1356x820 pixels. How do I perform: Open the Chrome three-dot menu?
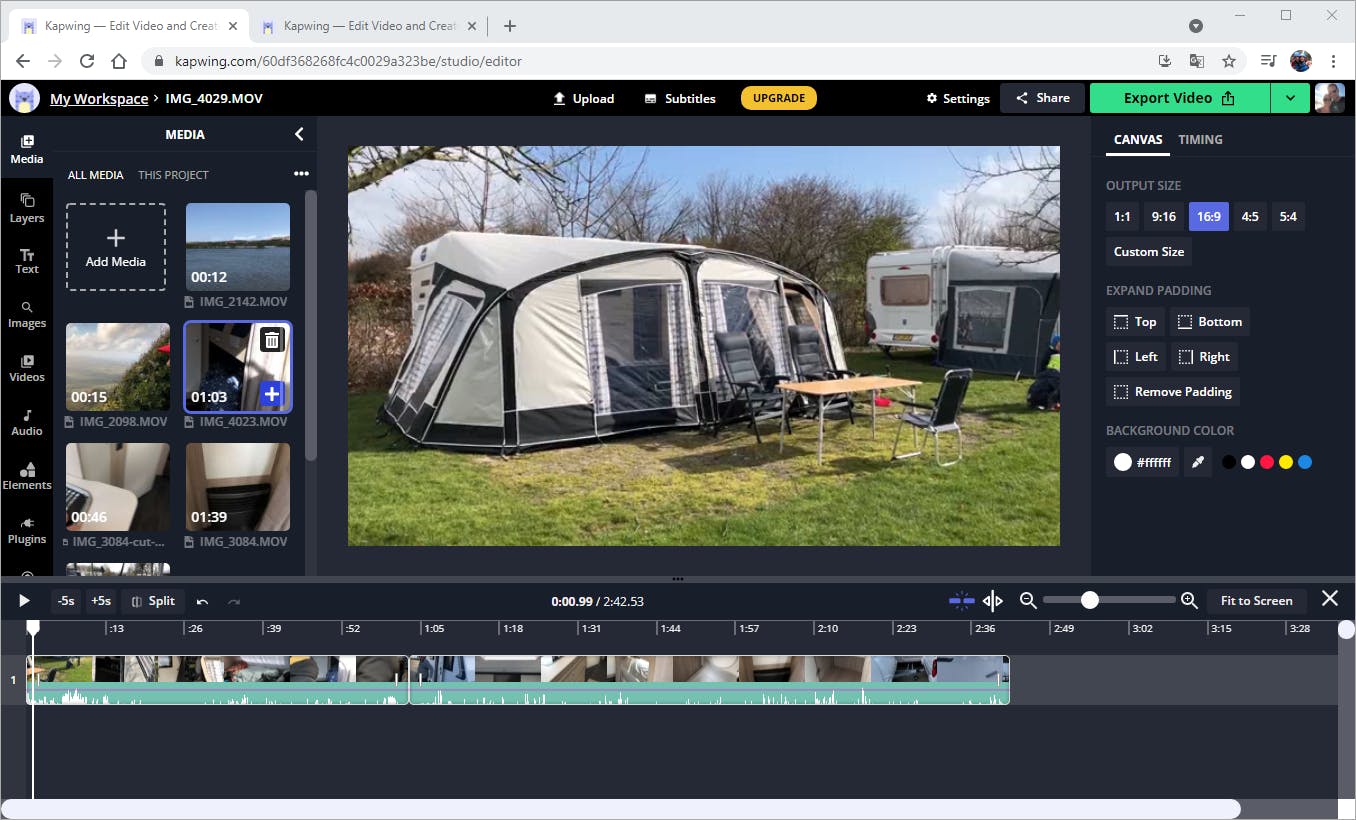click(1333, 61)
